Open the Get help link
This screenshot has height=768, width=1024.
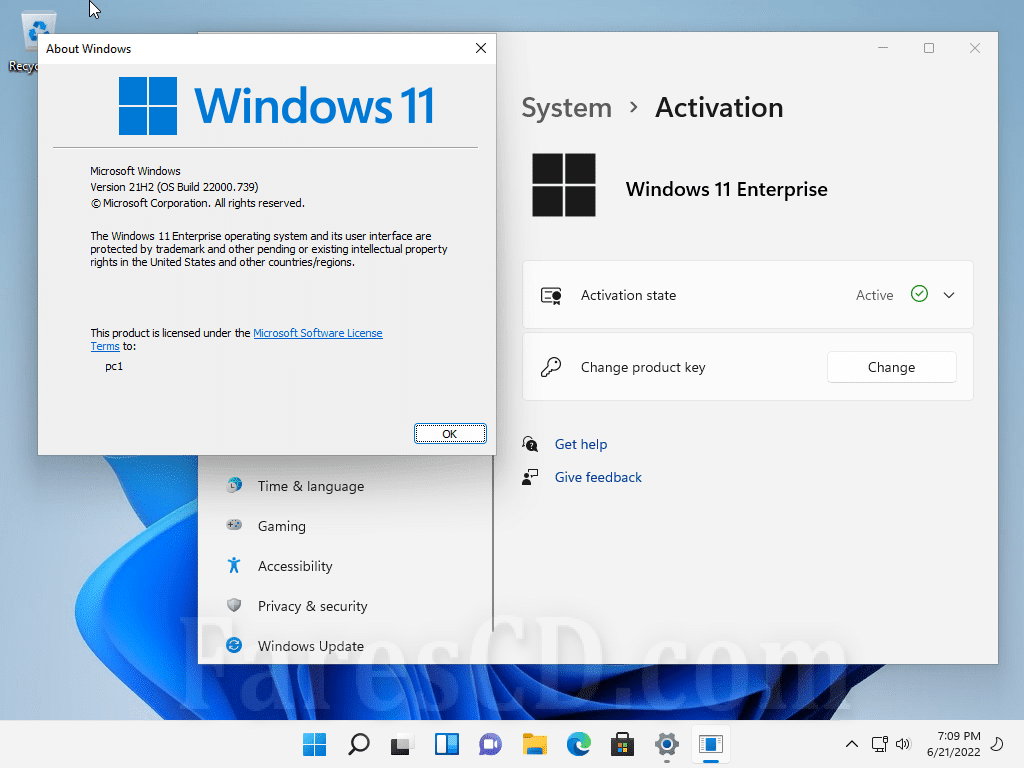click(581, 444)
